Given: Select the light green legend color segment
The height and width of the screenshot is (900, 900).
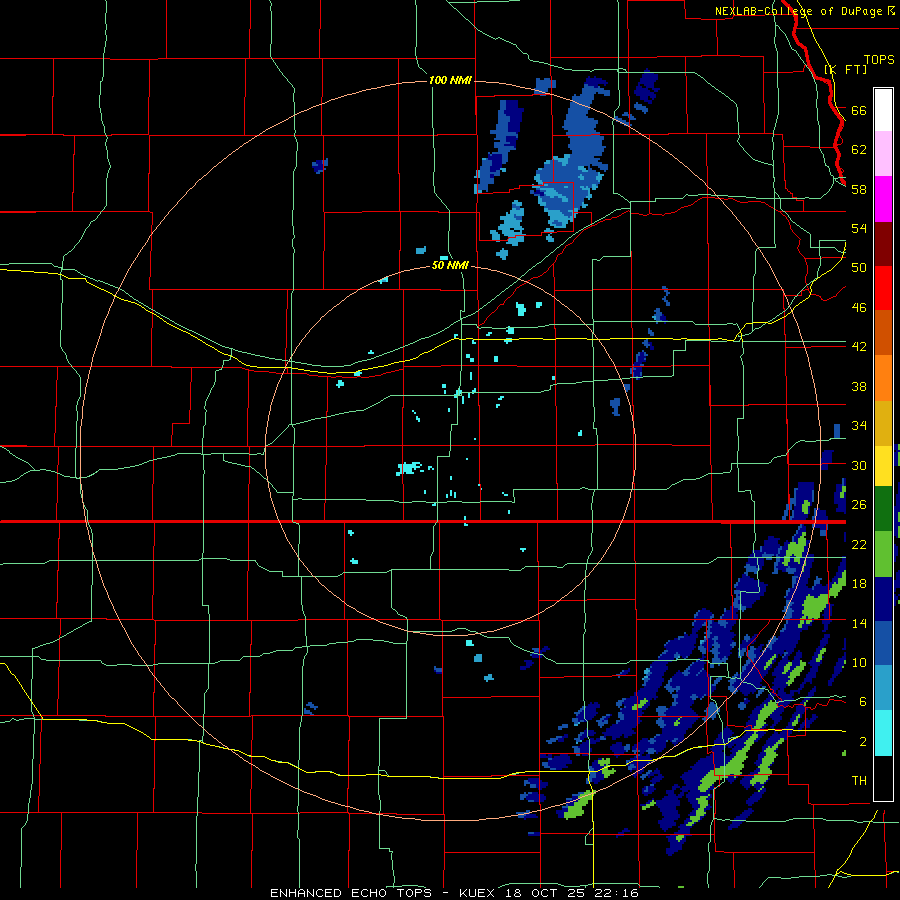Looking at the screenshot, I should coord(883,554).
